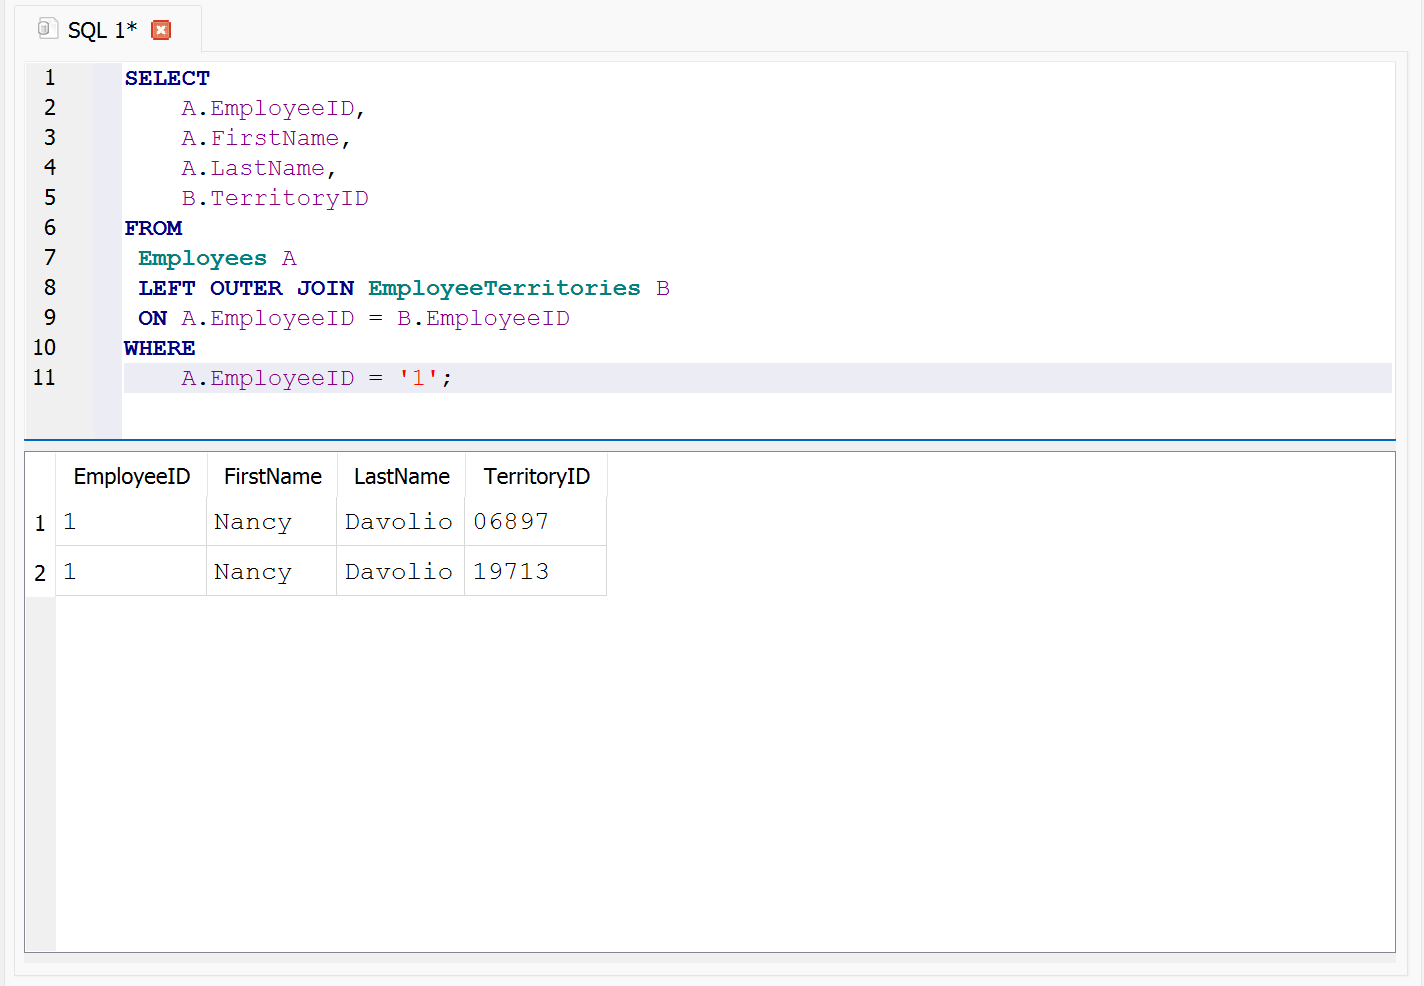
Task: Switch to the SQL 1* tab
Action: coord(102,30)
